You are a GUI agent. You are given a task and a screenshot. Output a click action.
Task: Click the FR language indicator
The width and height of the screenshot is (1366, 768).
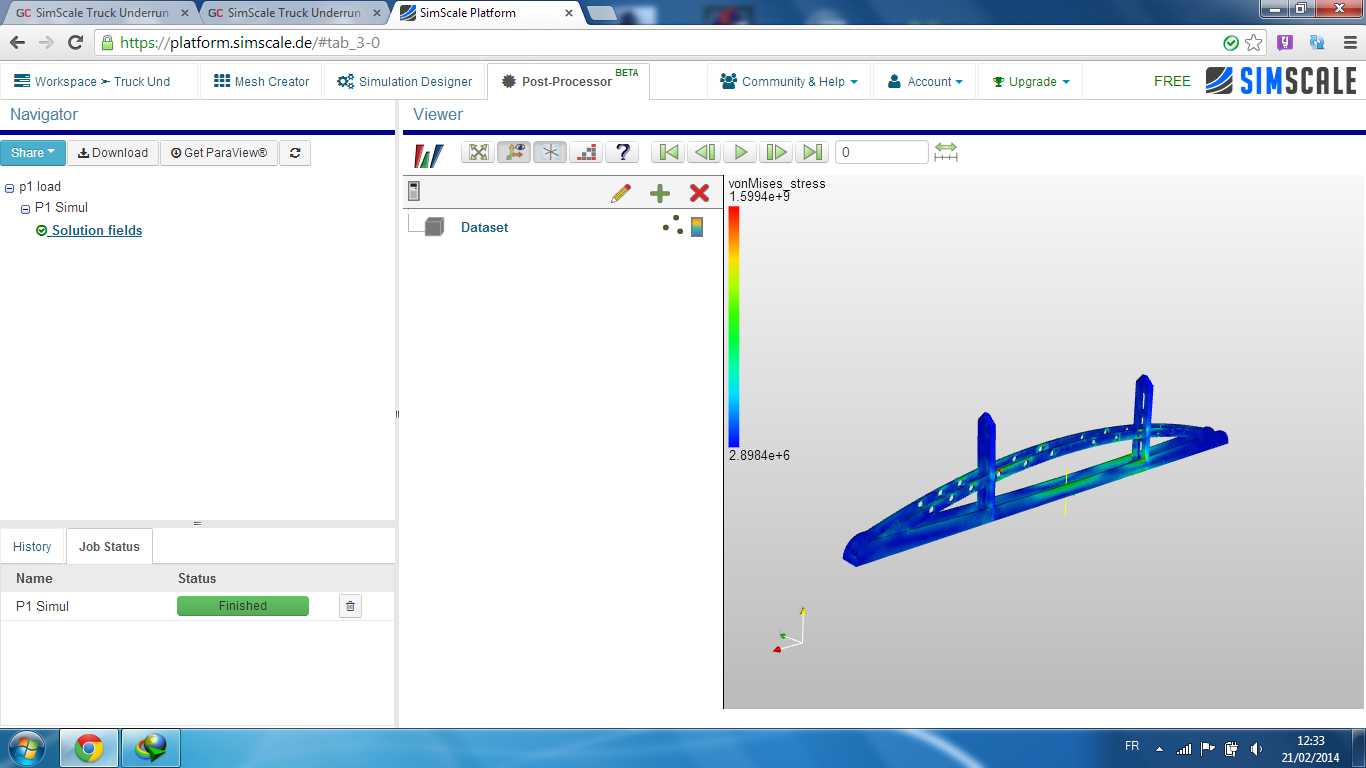point(1132,746)
